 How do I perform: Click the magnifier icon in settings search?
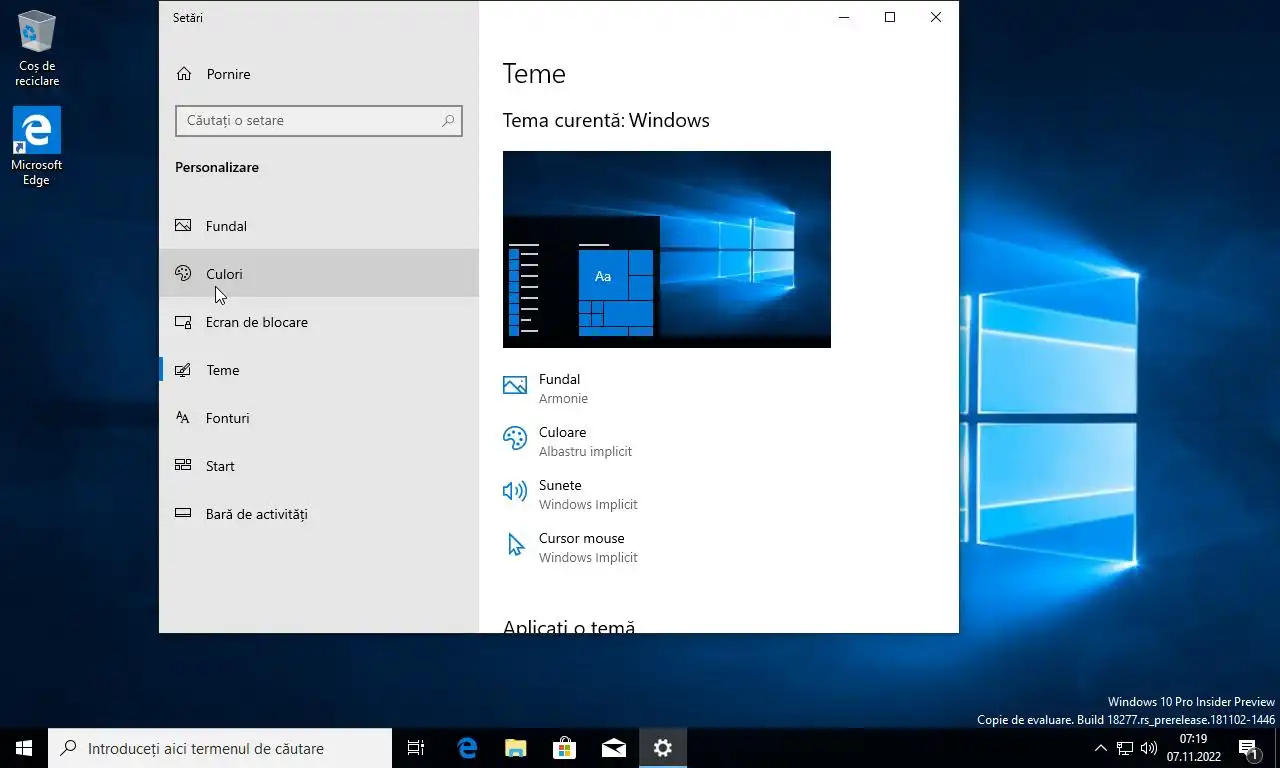[448, 120]
